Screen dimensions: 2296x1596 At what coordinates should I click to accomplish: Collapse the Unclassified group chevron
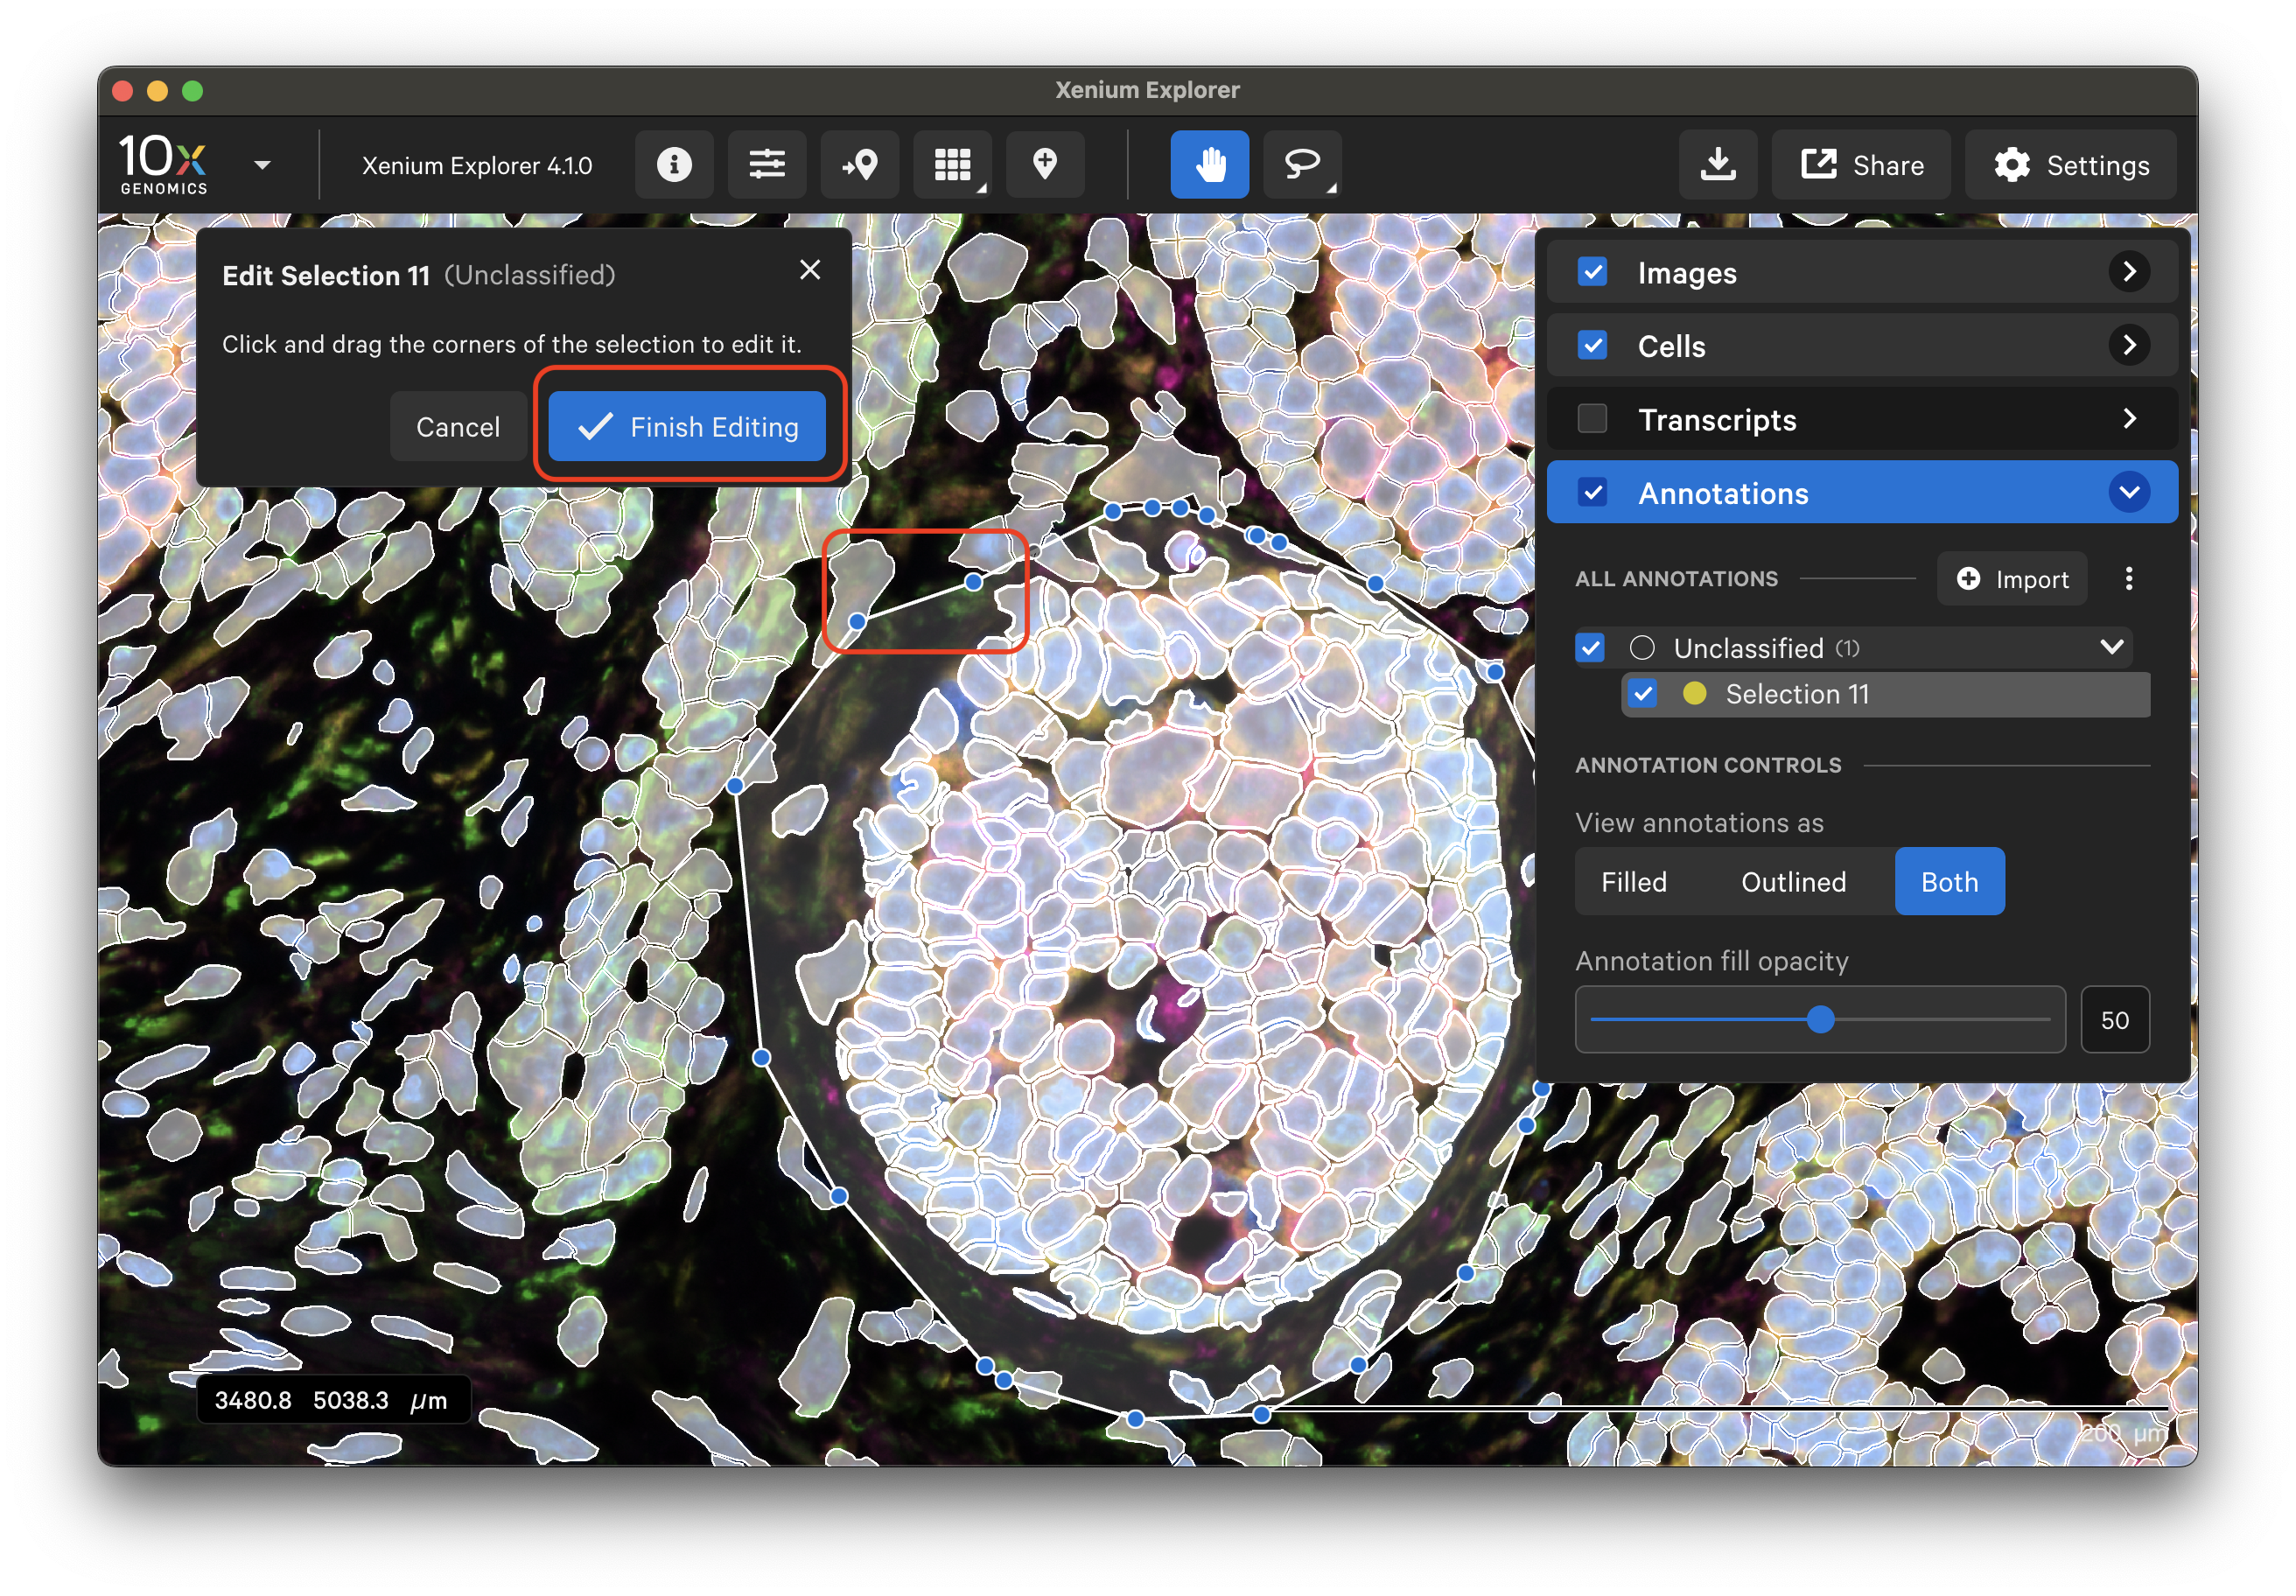click(2111, 647)
